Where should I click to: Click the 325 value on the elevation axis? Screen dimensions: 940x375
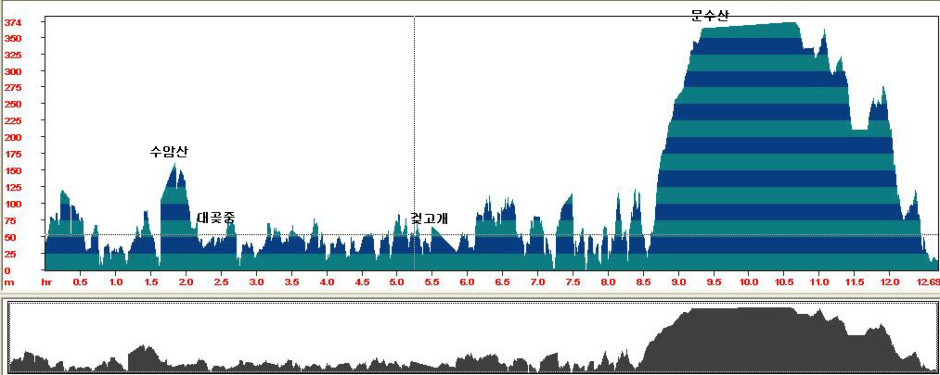point(13,55)
